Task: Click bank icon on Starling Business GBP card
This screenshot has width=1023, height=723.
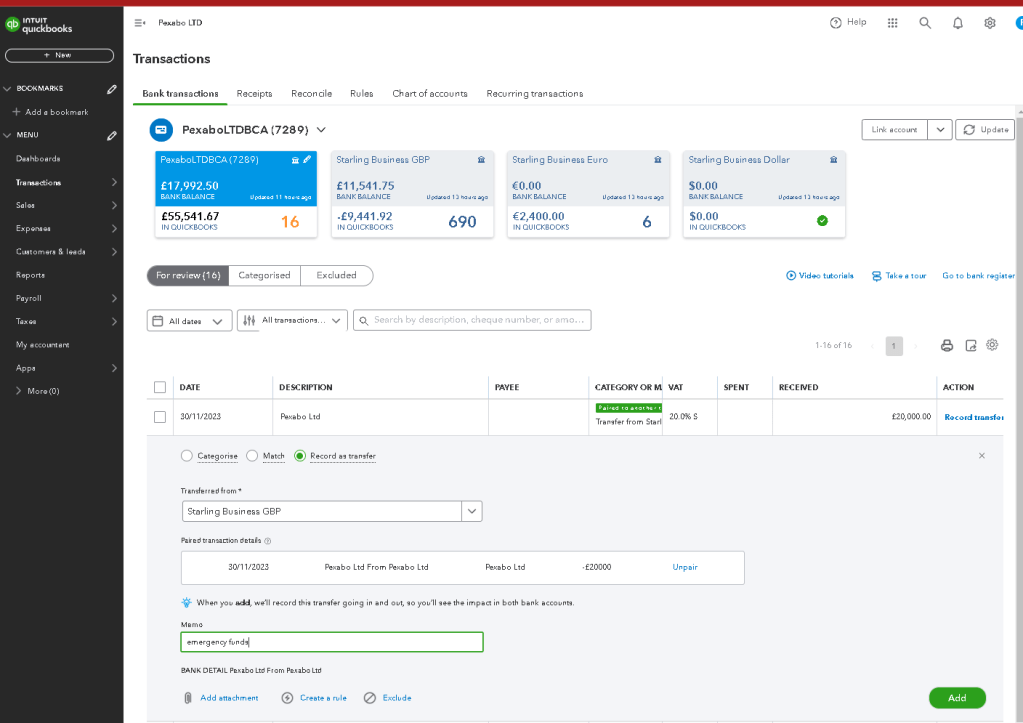Action: point(481,160)
